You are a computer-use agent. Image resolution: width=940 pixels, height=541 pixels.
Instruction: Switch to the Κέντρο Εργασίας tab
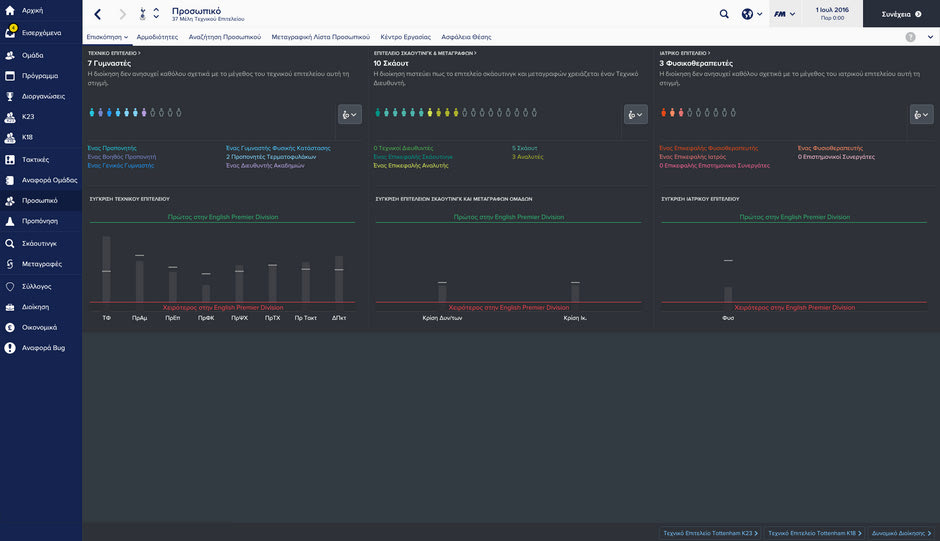(404, 37)
